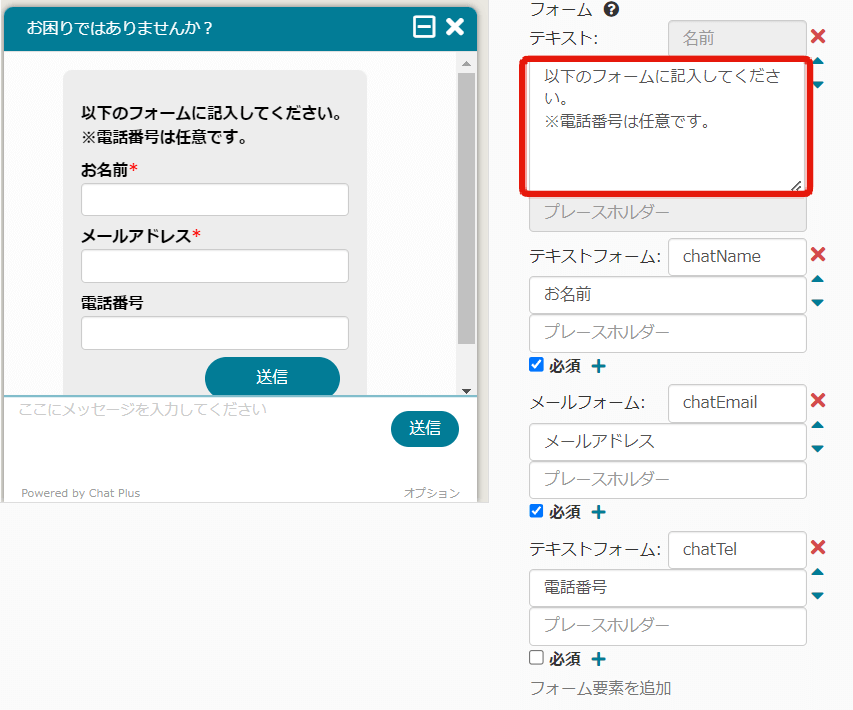Click placeholder field under メールアドレス
This screenshot has height=710, width=853.
point(667,479)
